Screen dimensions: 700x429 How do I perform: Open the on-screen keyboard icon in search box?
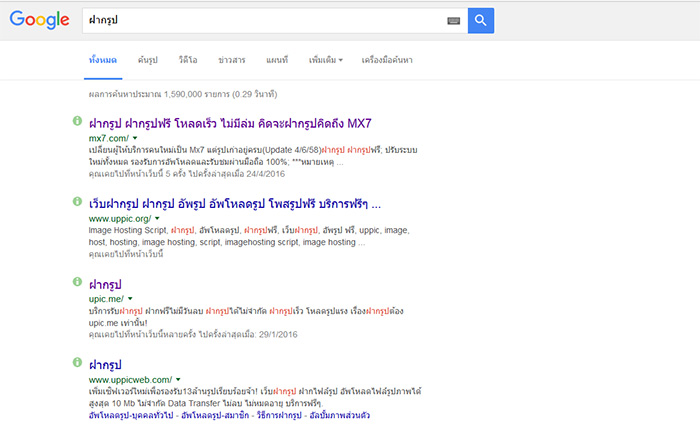tap(454, 21)
